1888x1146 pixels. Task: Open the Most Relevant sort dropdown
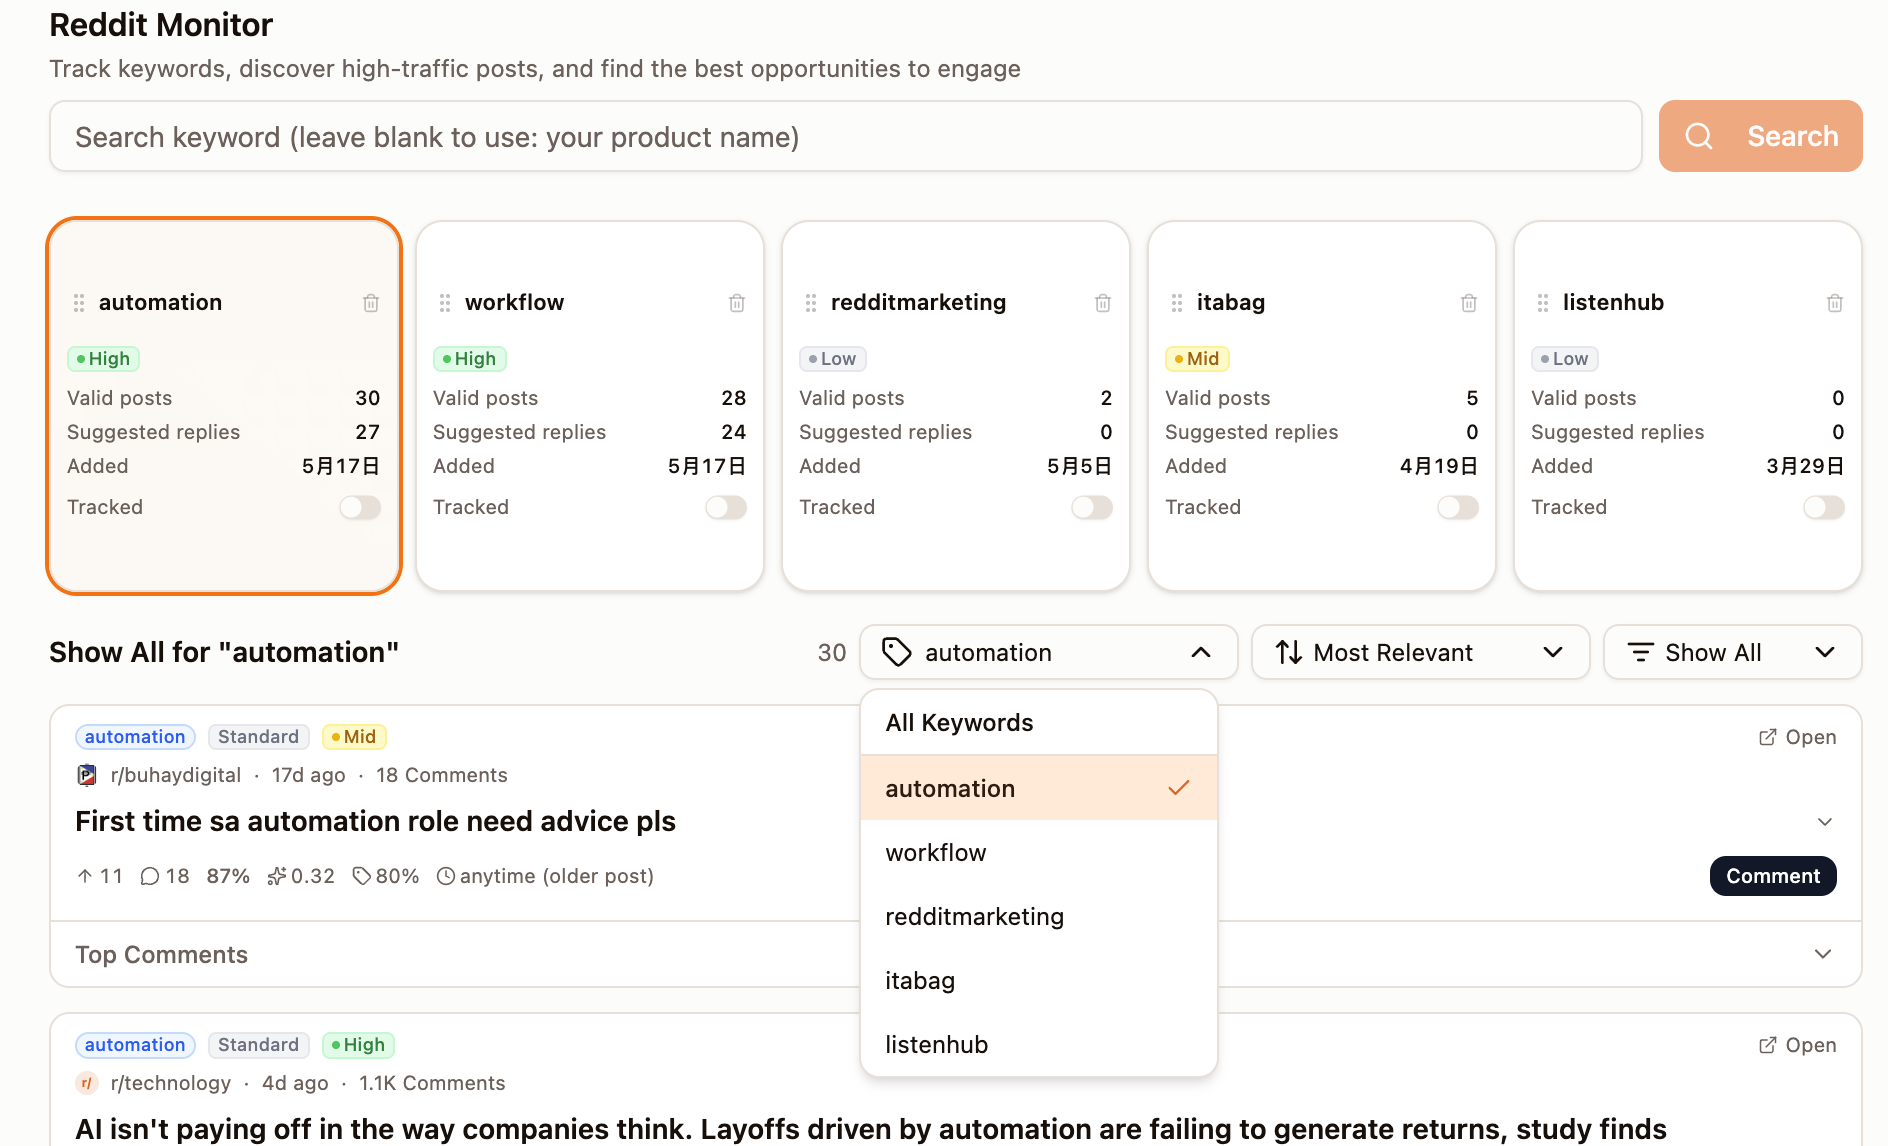point(1420,652)
